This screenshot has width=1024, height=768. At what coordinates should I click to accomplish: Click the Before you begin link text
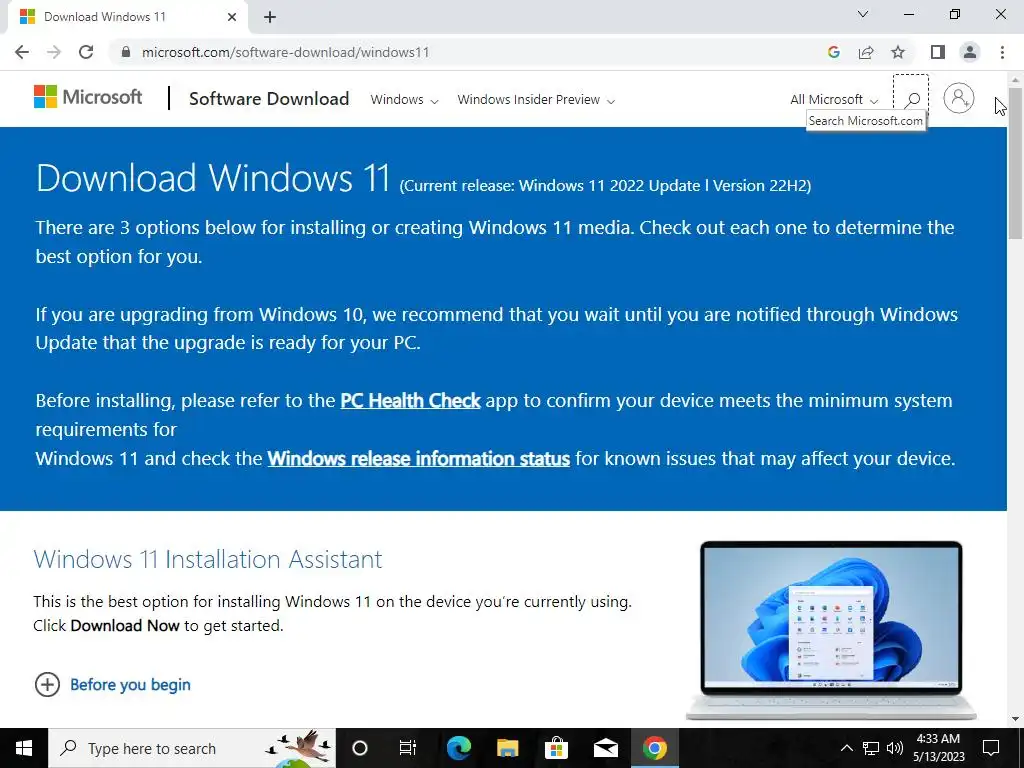pos(131,684)
